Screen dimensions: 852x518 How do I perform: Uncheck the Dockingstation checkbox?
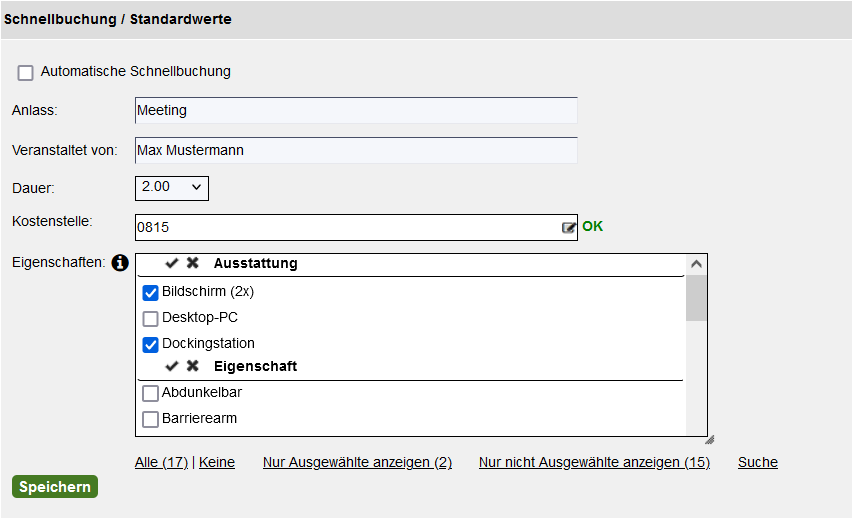pyautogui.click(x=151, y=345)
